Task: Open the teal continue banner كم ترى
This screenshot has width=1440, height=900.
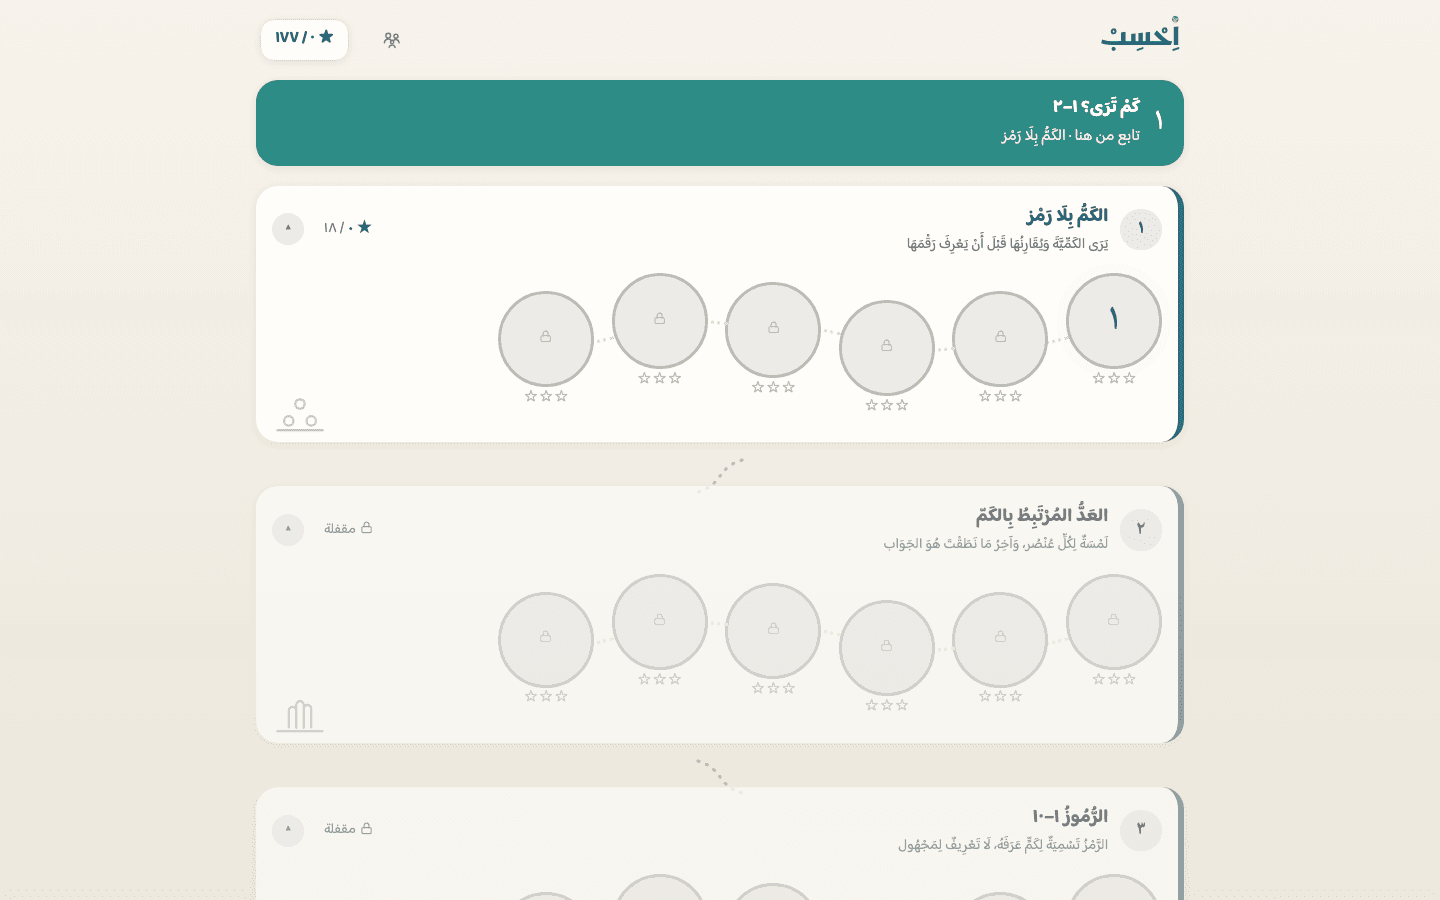Action: coord(720,123)
